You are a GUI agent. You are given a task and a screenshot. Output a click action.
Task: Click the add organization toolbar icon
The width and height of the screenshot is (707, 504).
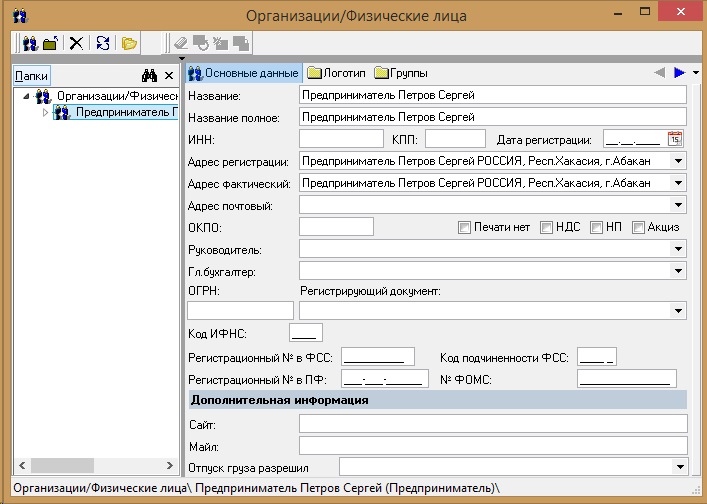click(x=30, y=43)
